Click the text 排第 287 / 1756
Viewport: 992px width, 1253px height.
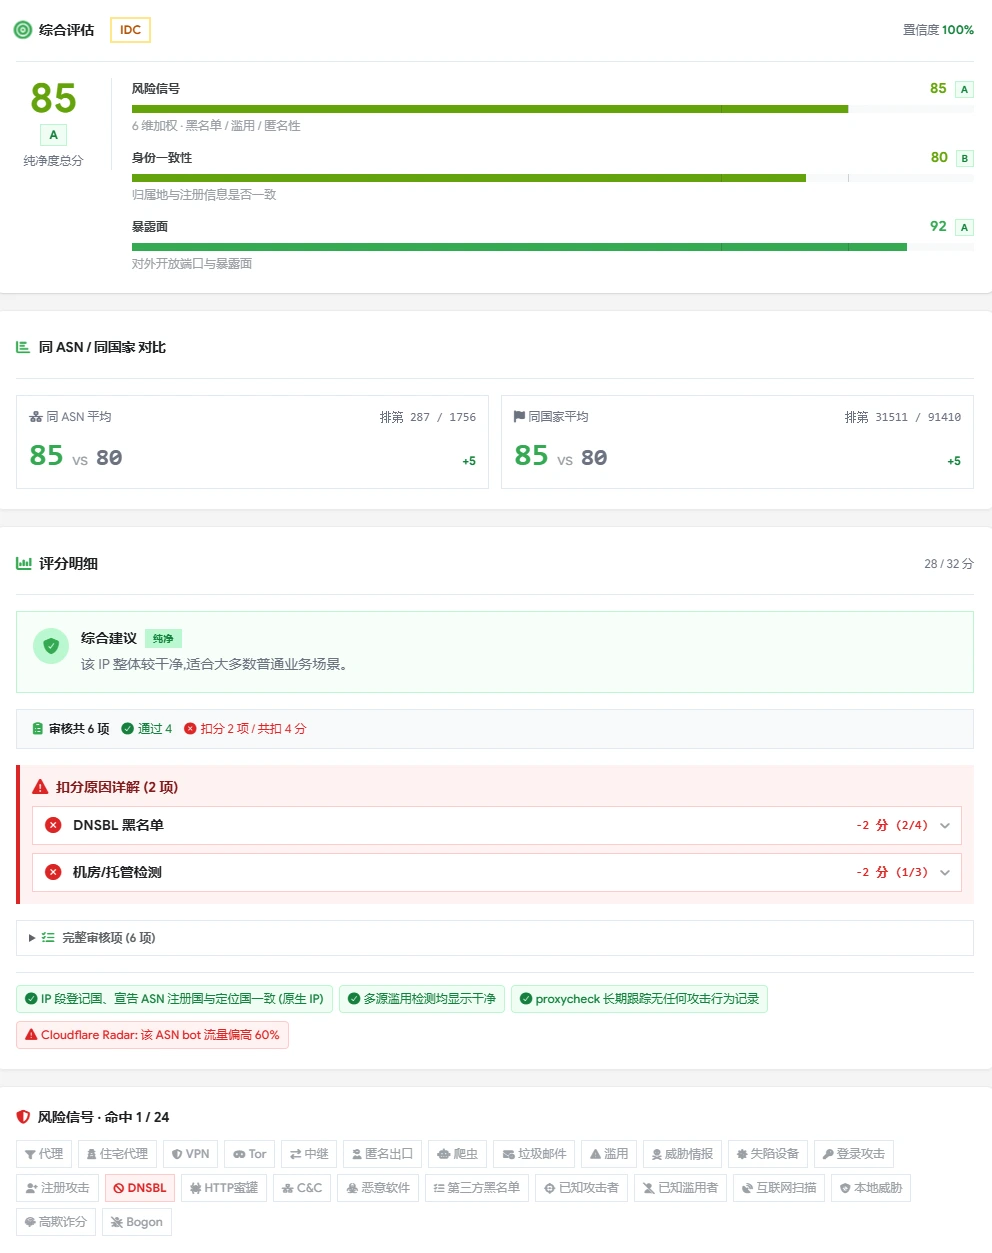pos(428,417)
